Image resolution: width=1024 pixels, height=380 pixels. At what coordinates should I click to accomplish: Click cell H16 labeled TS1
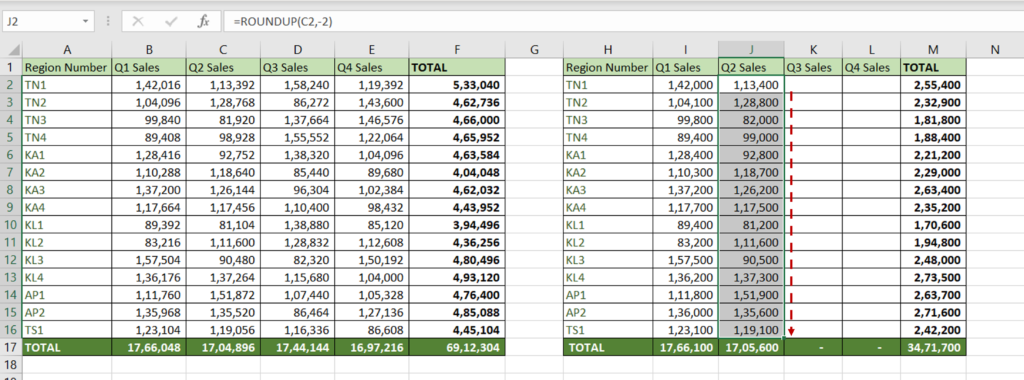tap(608, 330)
